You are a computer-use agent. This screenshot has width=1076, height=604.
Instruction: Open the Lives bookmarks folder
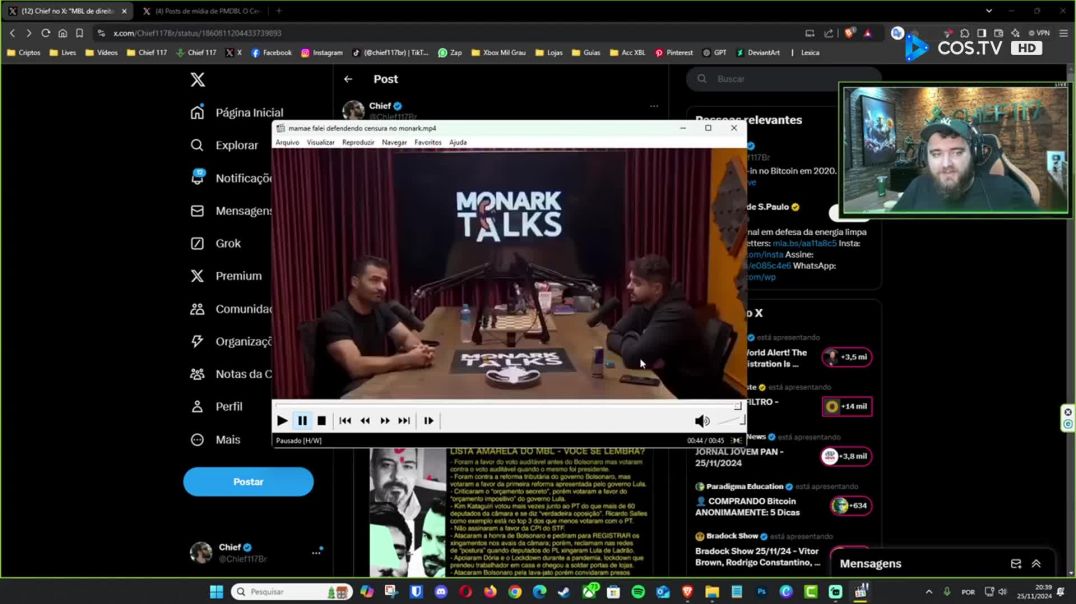62,52
